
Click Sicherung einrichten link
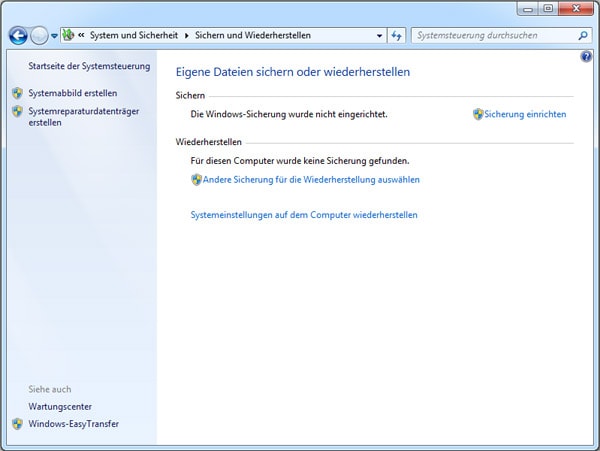[525, 114]
